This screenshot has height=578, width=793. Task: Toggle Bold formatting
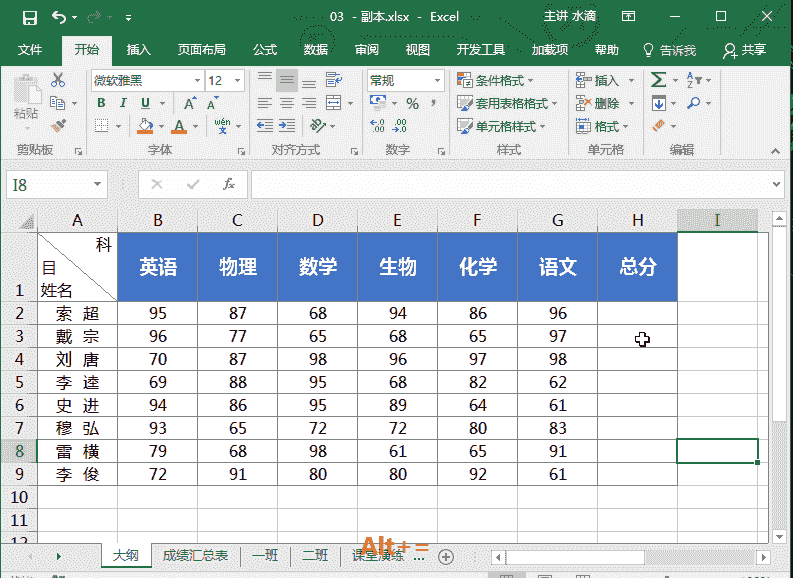pyautogui.click(x=101, y=103)
